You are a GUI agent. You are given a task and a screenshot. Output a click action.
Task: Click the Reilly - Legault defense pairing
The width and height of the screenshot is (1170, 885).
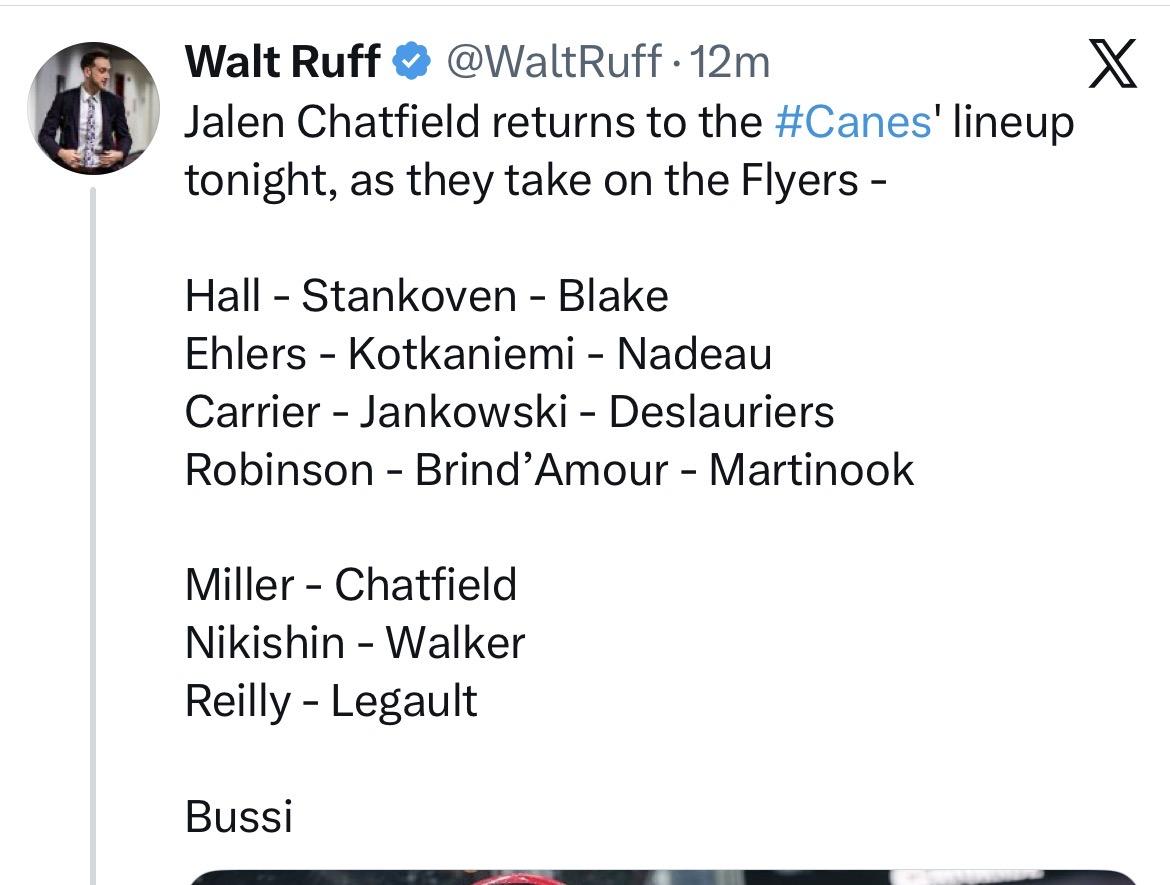tap(331, 701)
